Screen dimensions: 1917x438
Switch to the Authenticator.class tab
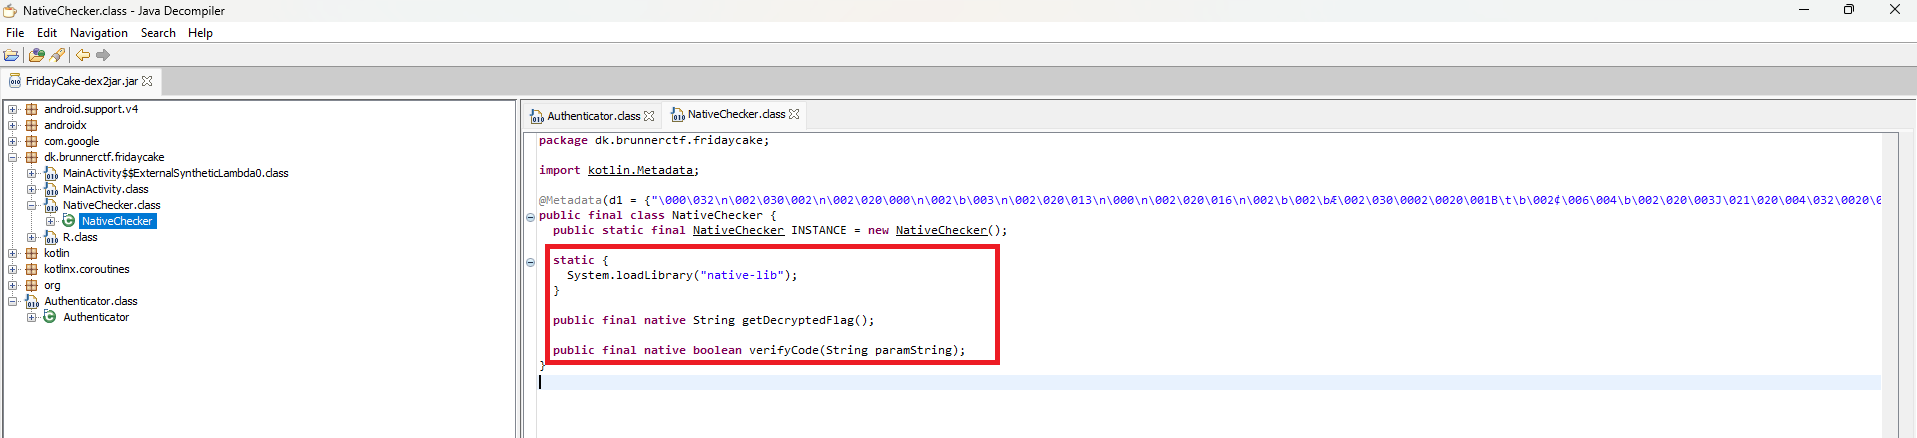click(593, 116)
